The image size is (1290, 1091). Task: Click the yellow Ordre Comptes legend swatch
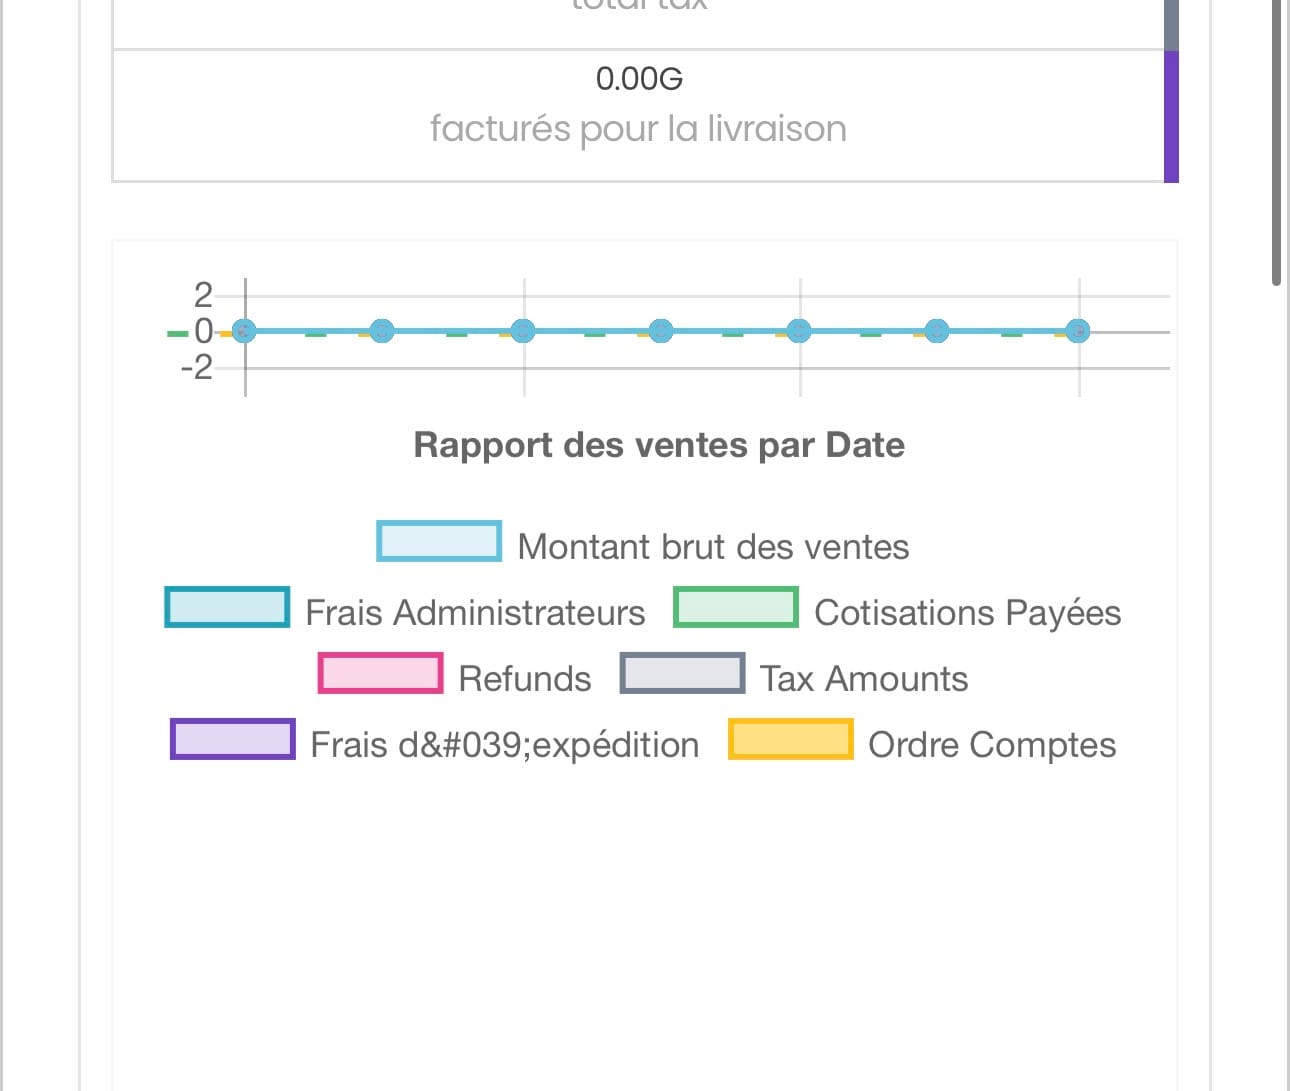coord(790,739)
